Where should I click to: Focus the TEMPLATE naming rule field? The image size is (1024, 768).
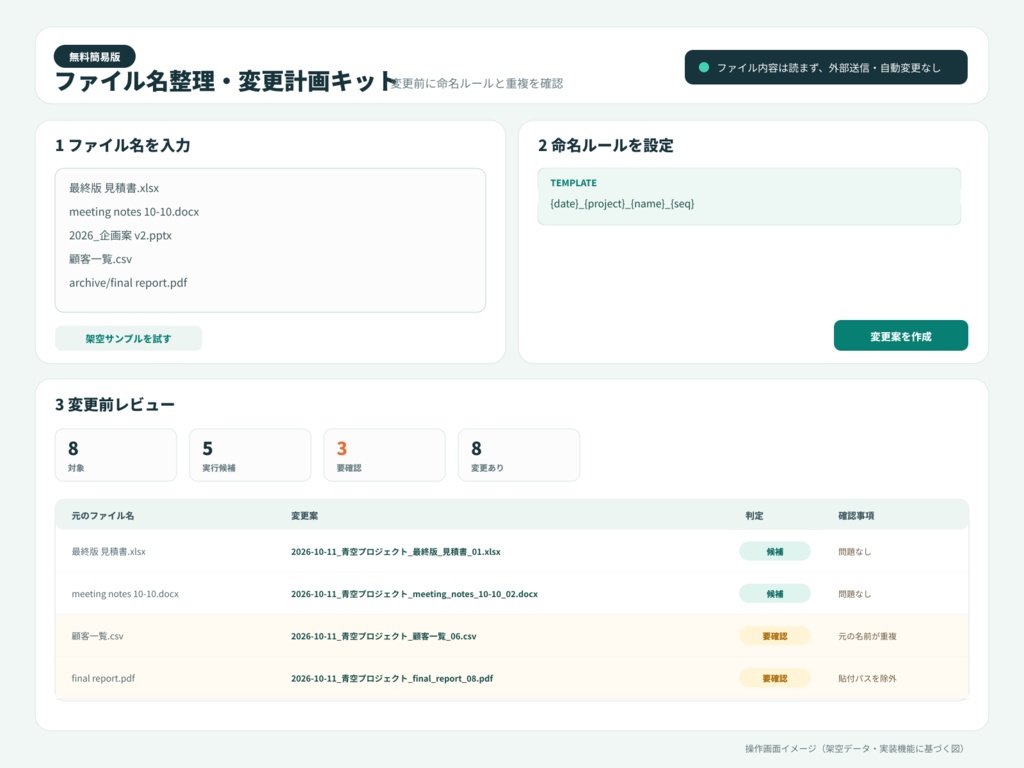(x=749, y=197)
